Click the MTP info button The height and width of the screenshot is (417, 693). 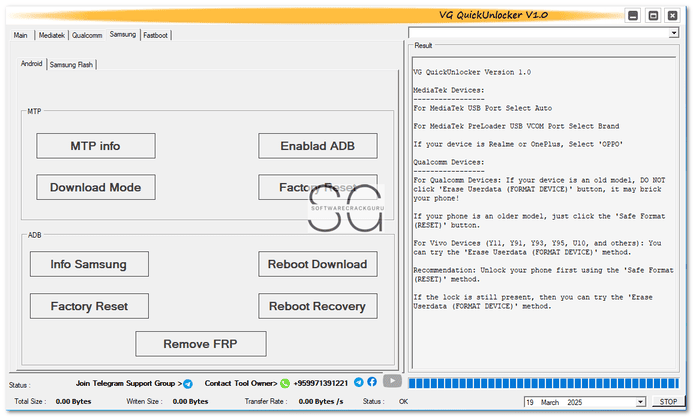point(96,146)
